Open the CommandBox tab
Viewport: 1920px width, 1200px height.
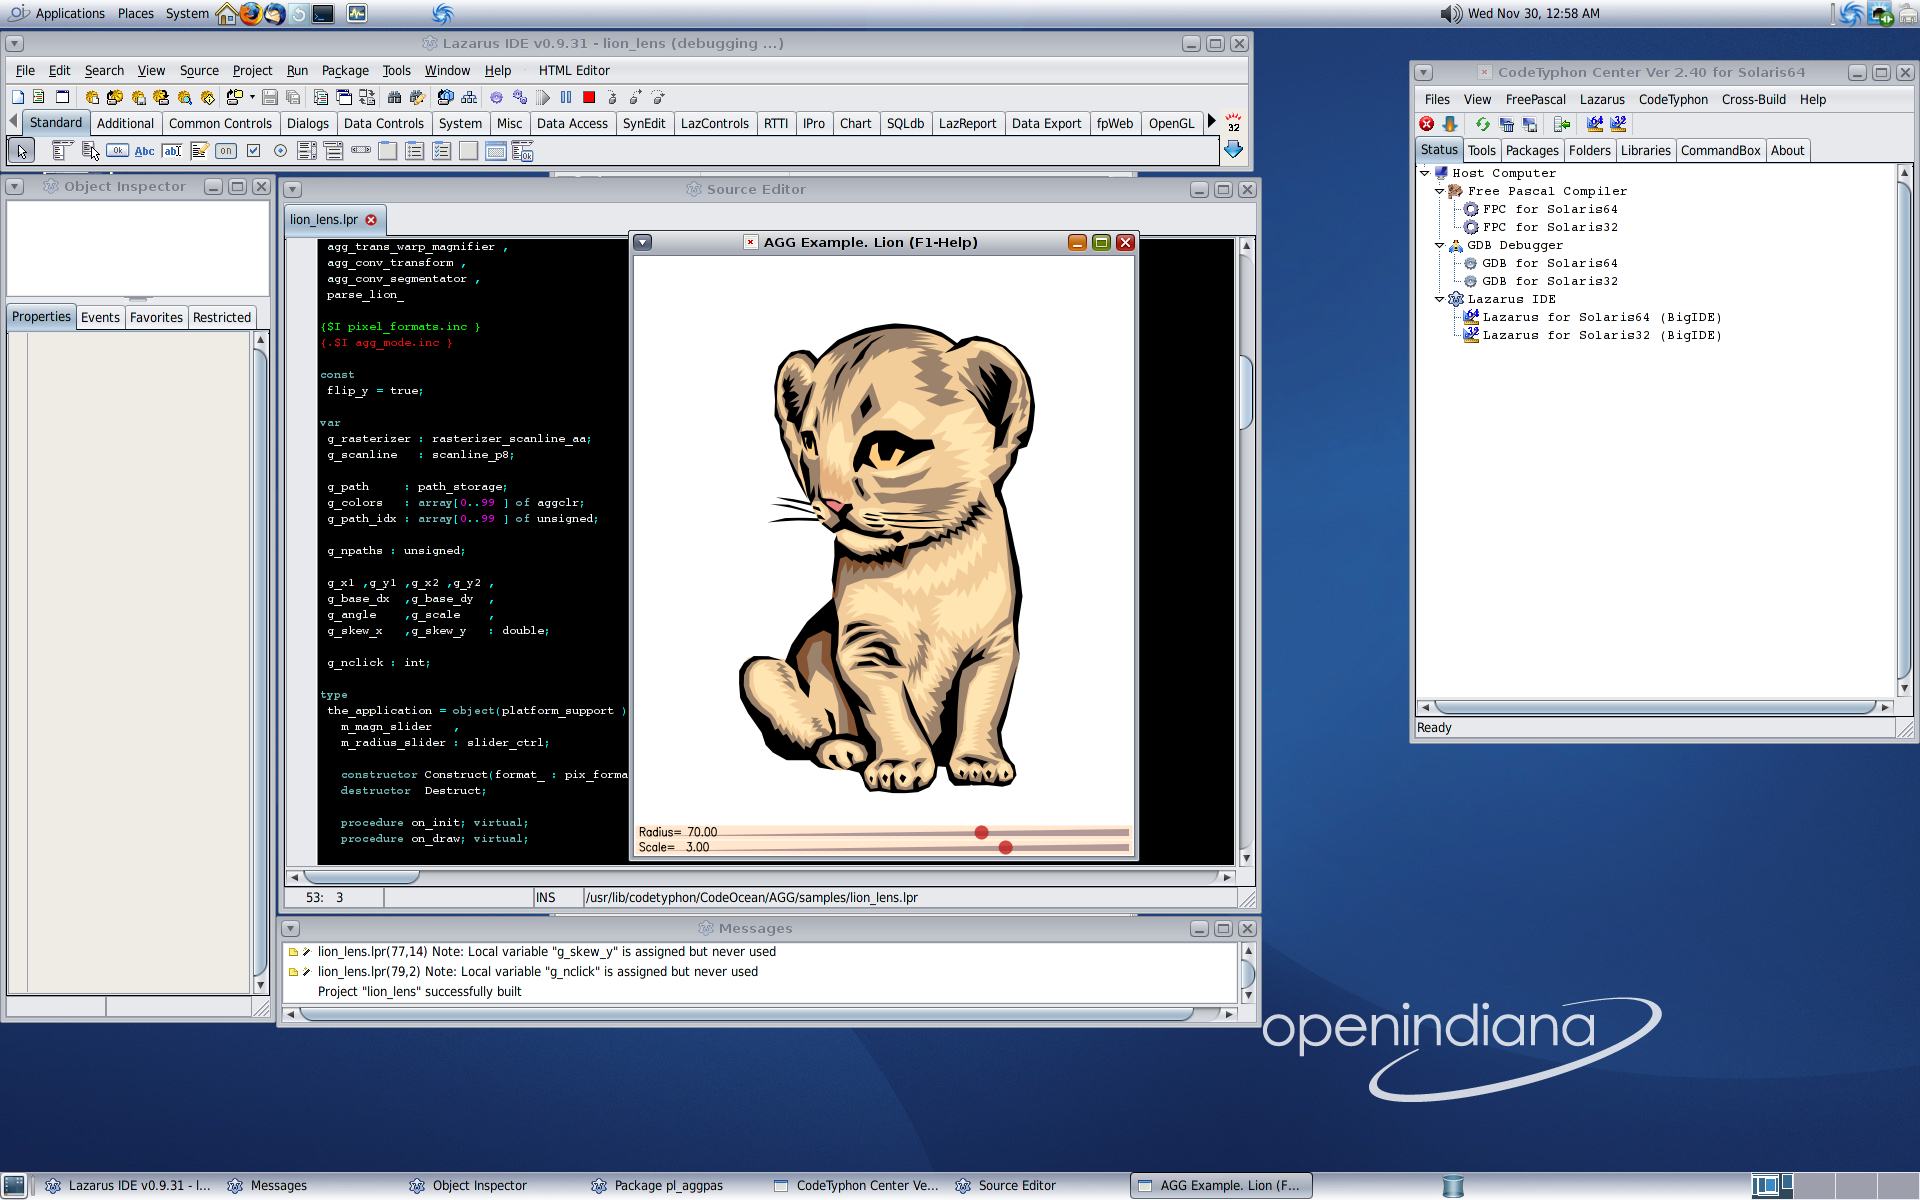1720,150
